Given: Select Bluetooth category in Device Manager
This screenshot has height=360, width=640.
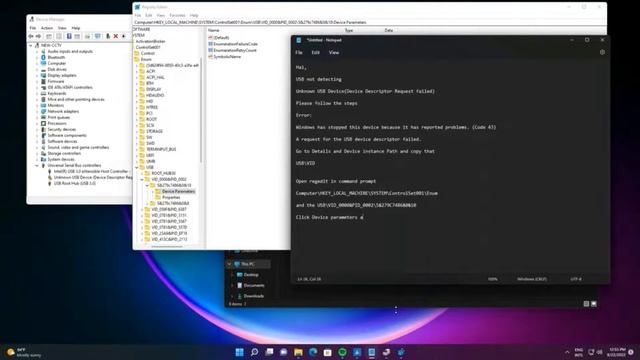Looking at the screenshot, I should [x=56, y=58].
